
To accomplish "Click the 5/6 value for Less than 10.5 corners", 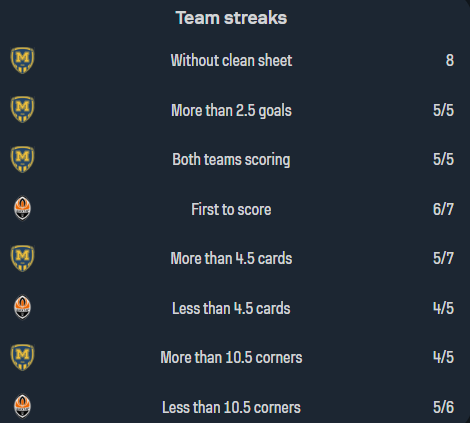I will pos(443,407).
